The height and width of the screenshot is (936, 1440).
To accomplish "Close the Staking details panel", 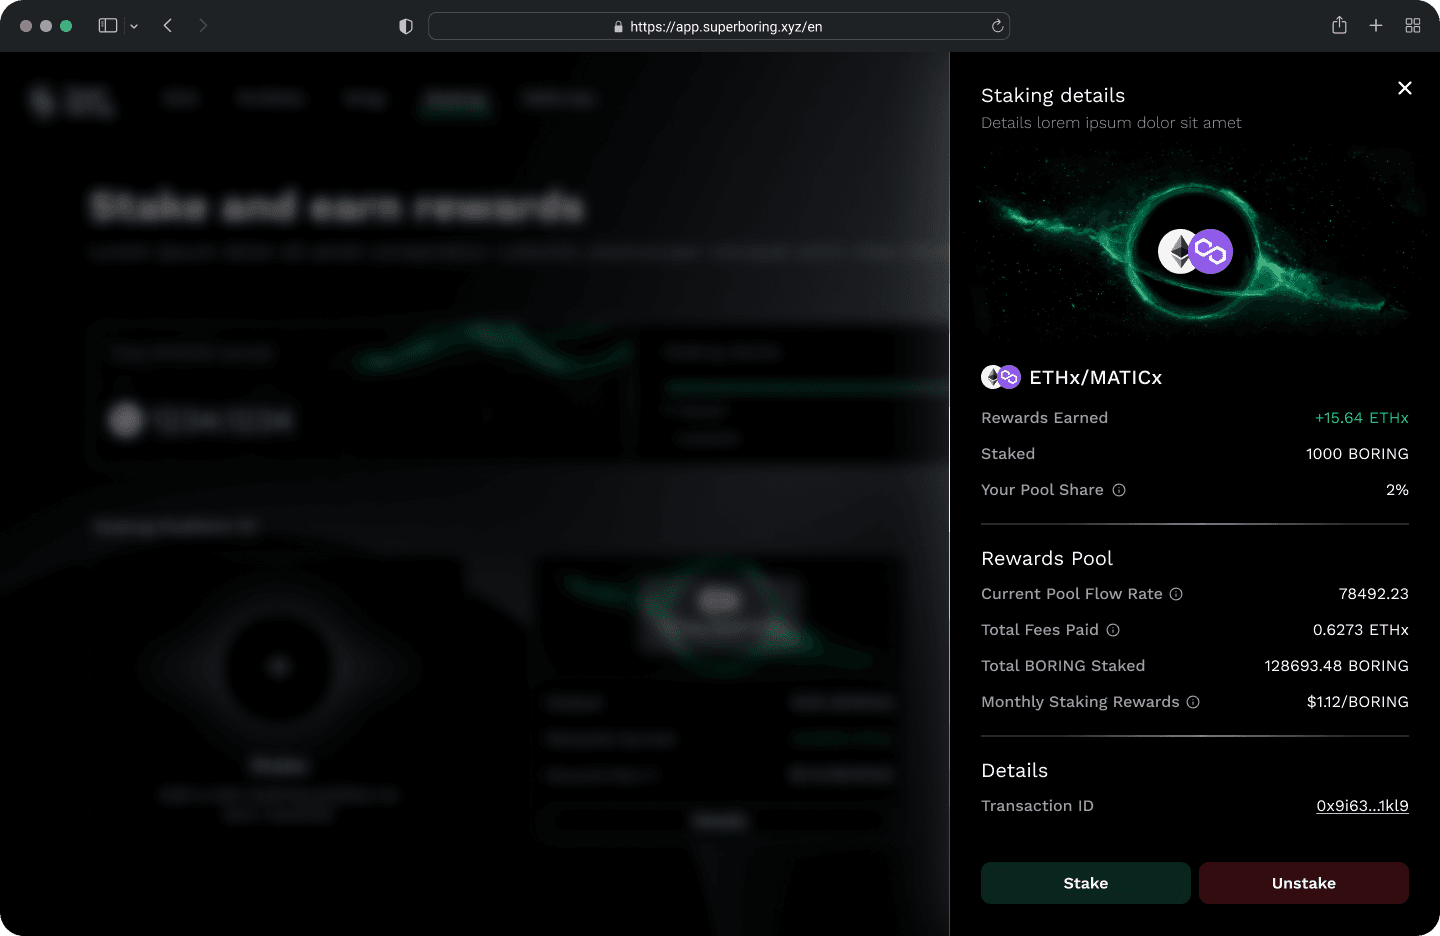I will click(x=1405, y=88).
